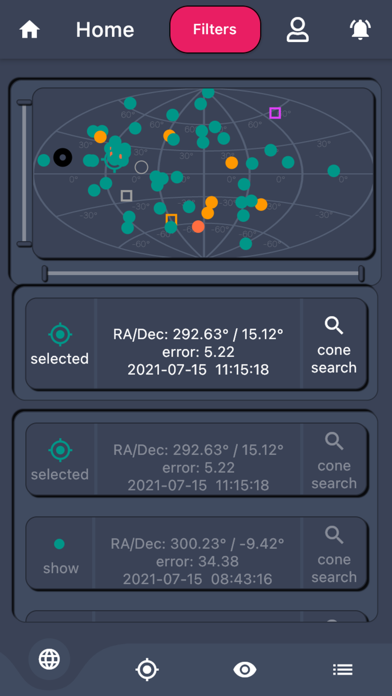Open the notifications bell icon
392x696 pixels.
pyautogui.click(x=360, y=30)
